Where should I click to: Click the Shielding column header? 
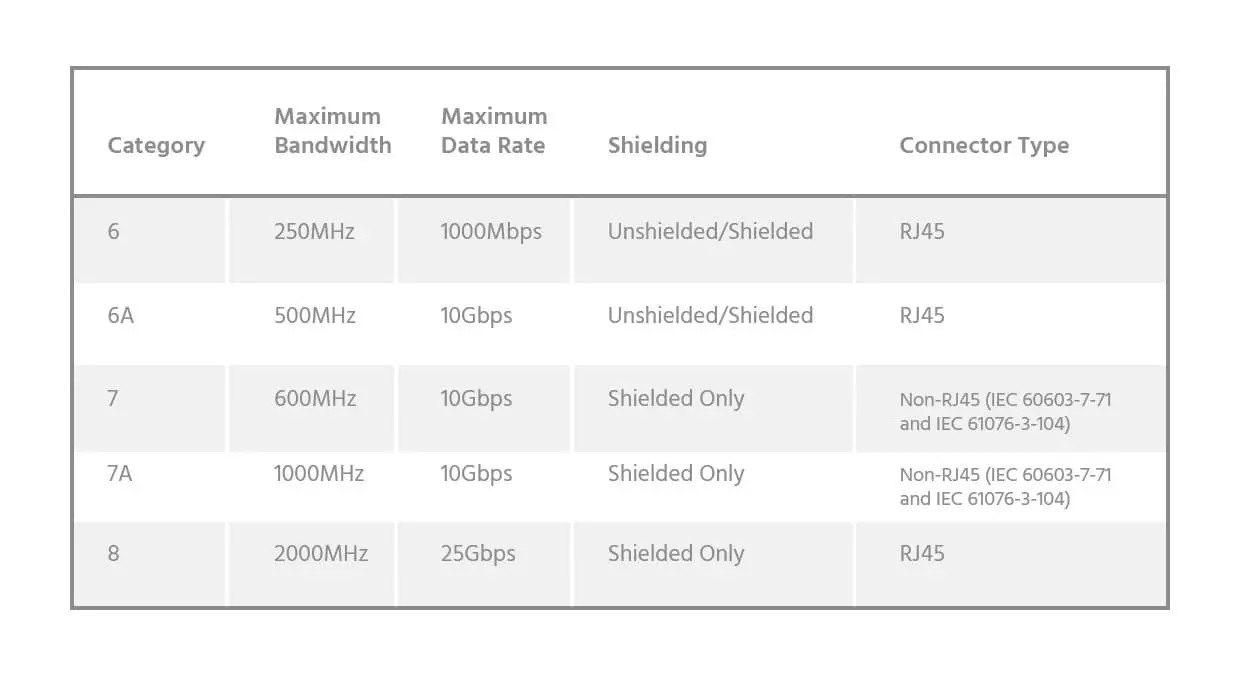coord(657,145)
